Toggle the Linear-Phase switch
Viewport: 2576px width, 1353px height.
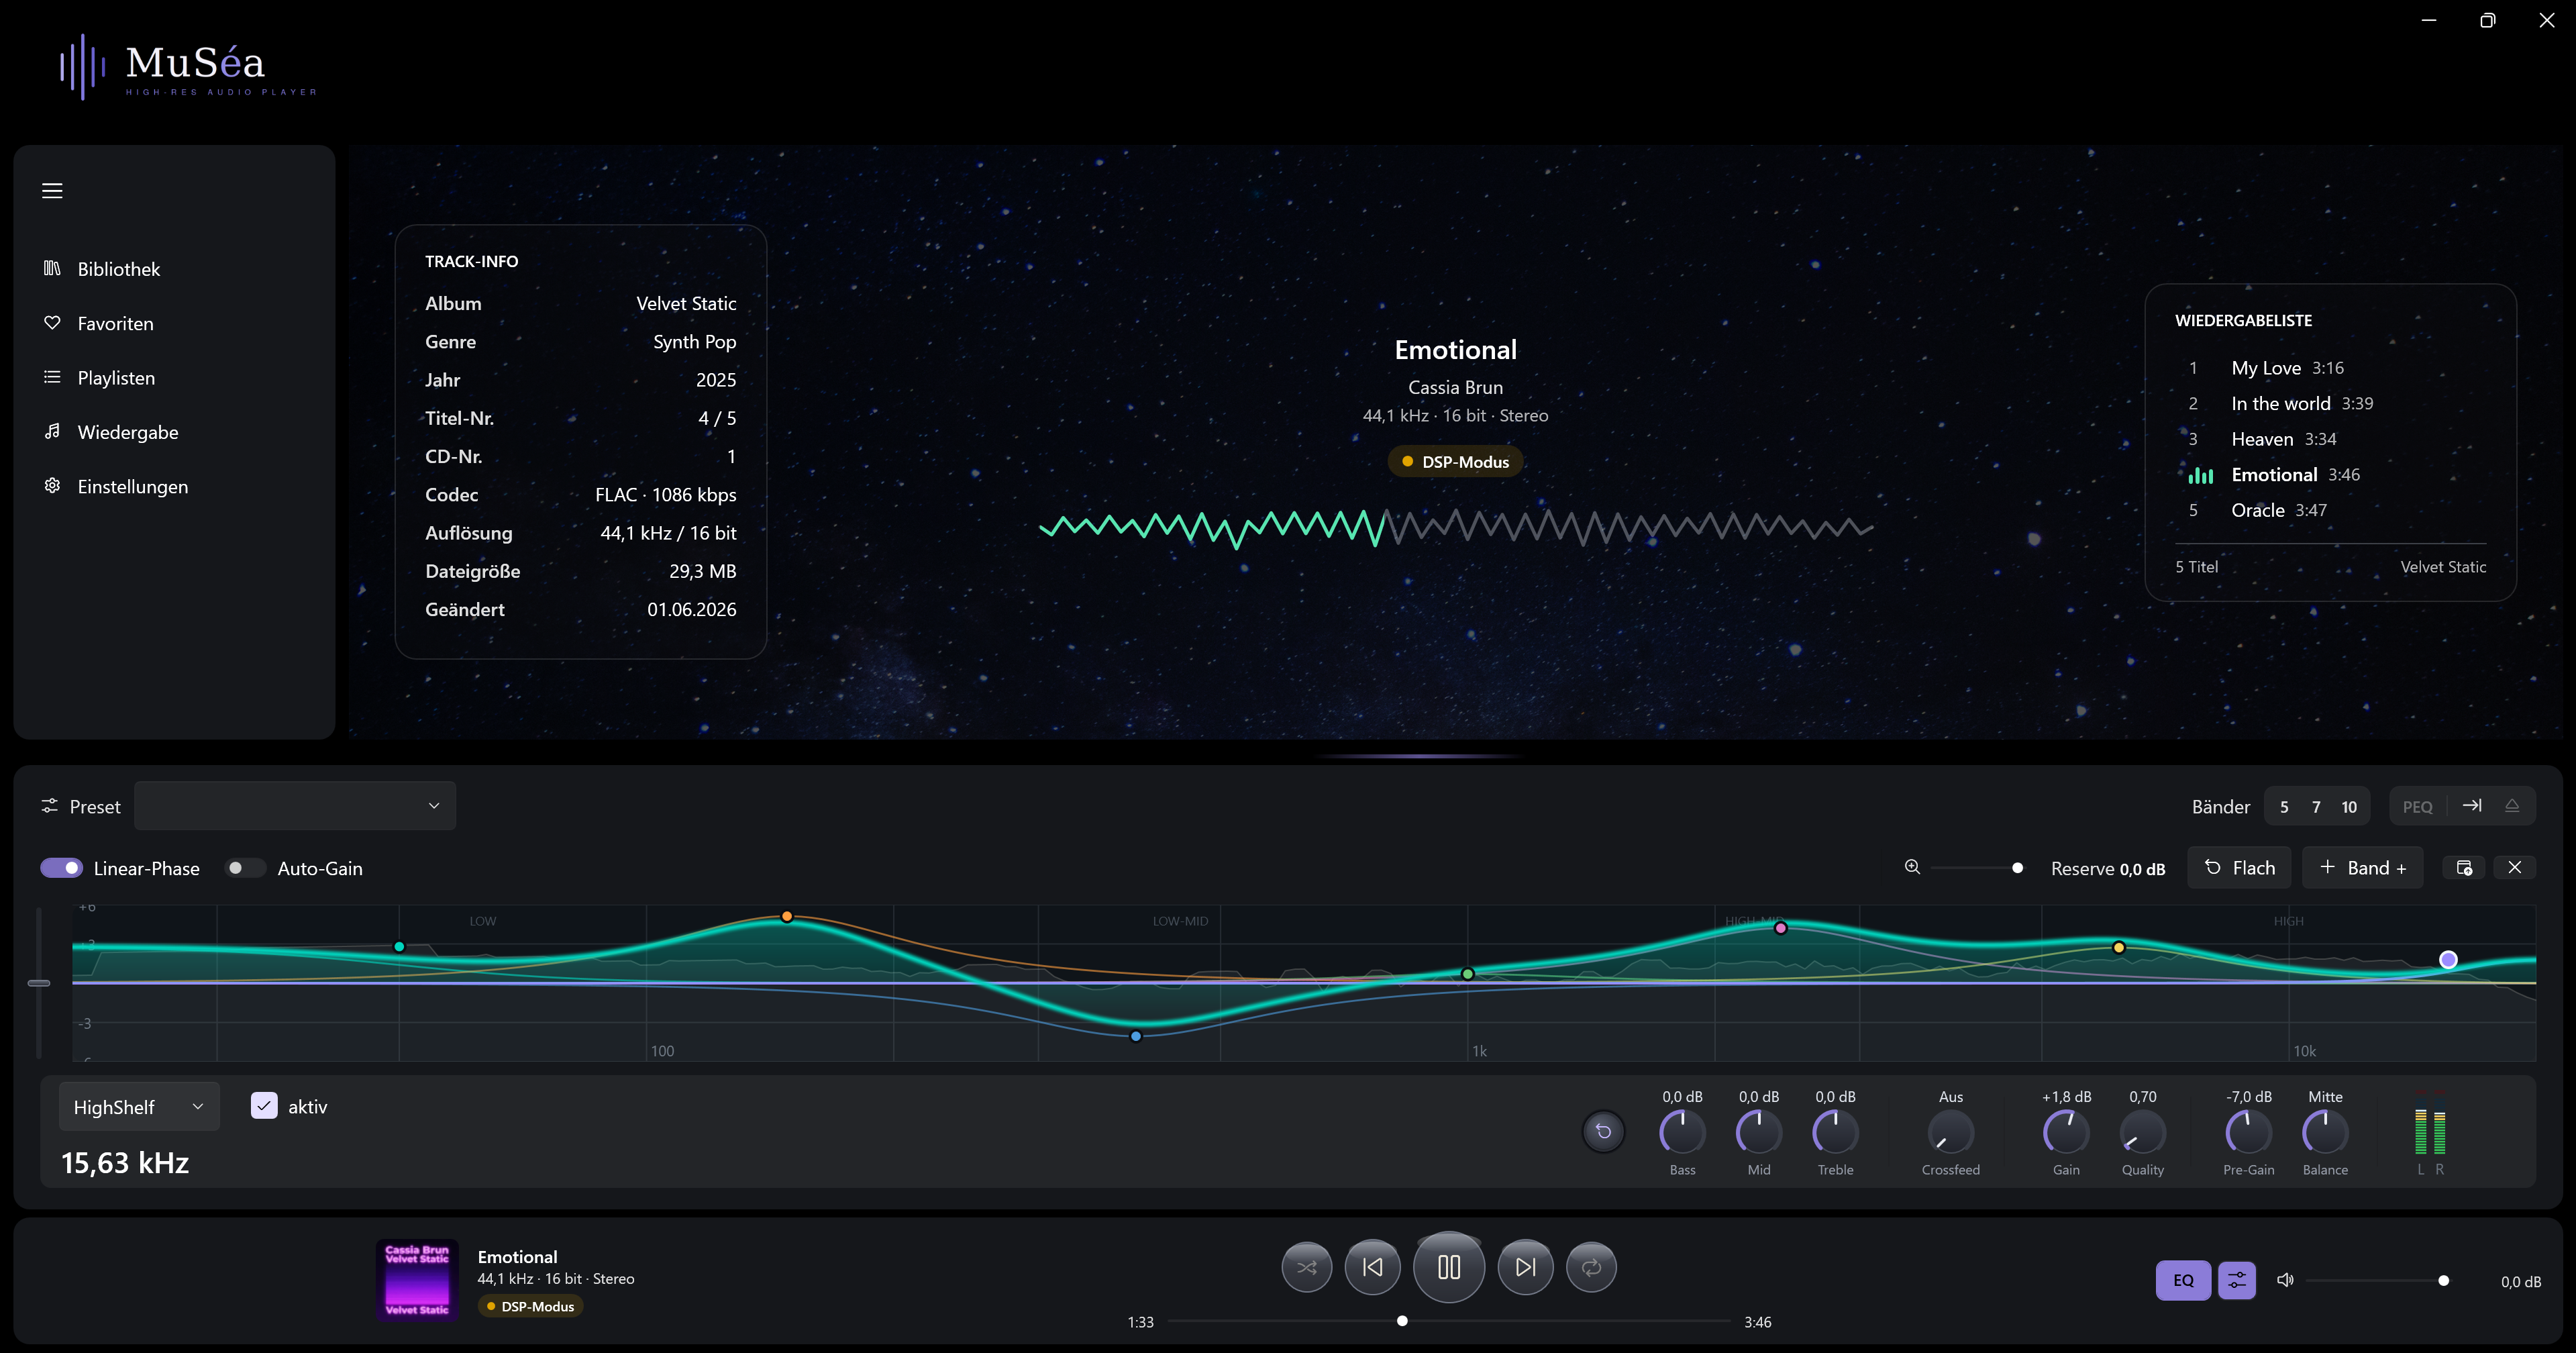coord(61,868)
